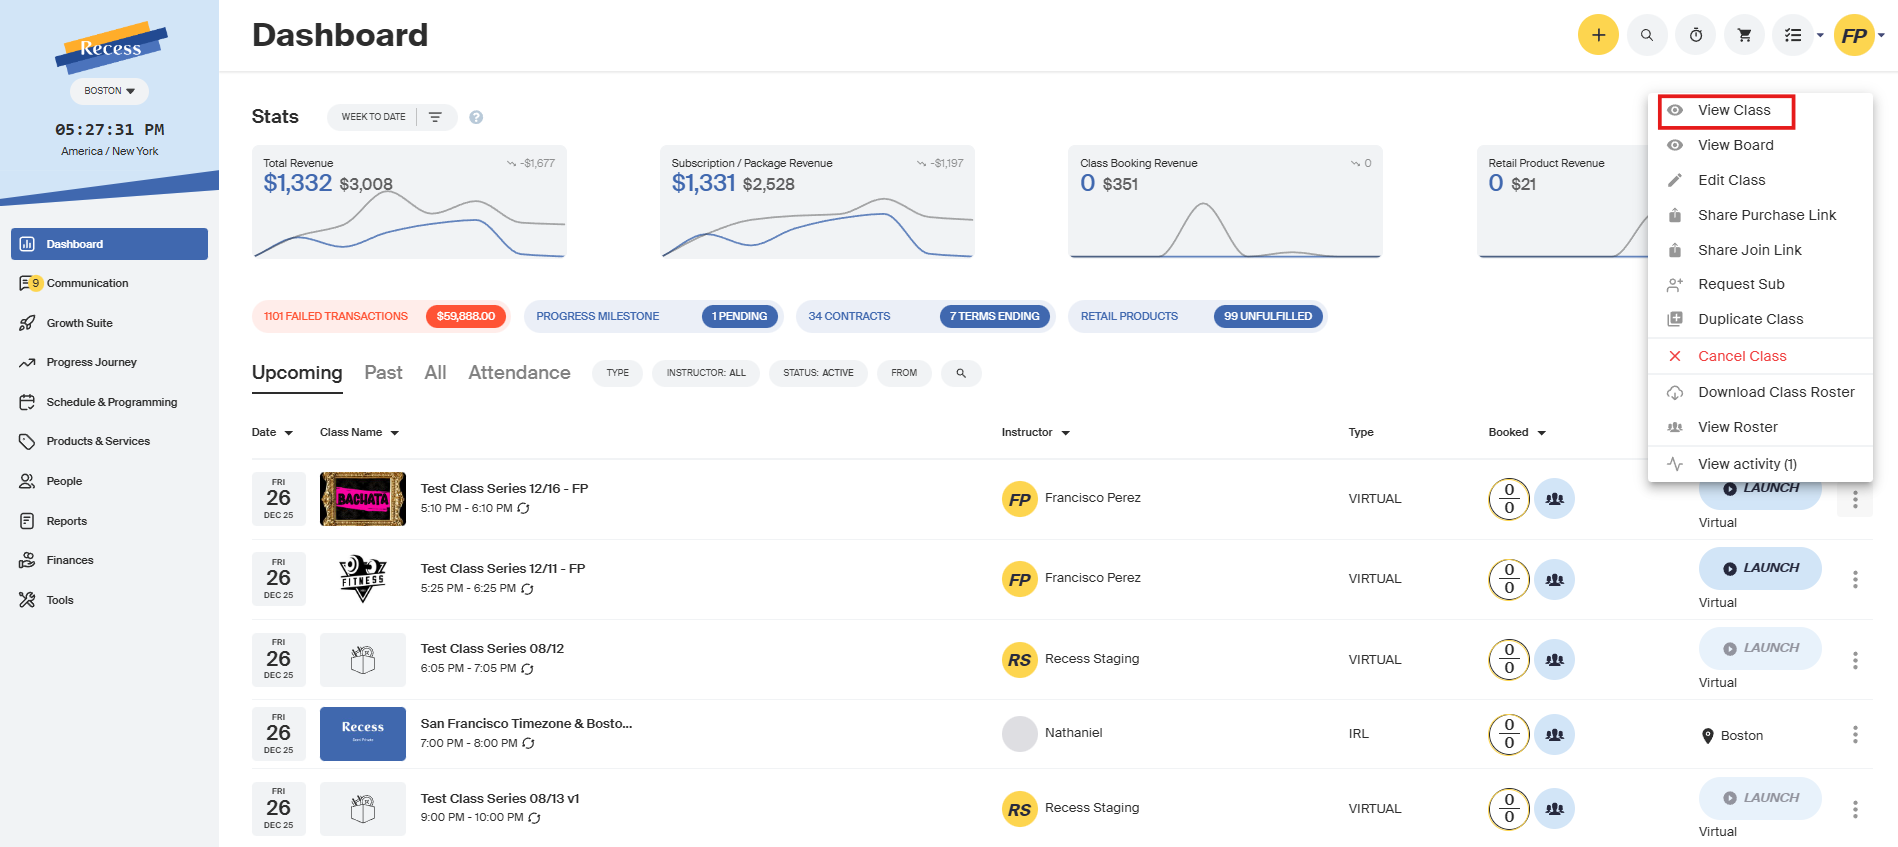
Task: Open Schedule & Programming in sidebar
Action: (x=111, y=402)
